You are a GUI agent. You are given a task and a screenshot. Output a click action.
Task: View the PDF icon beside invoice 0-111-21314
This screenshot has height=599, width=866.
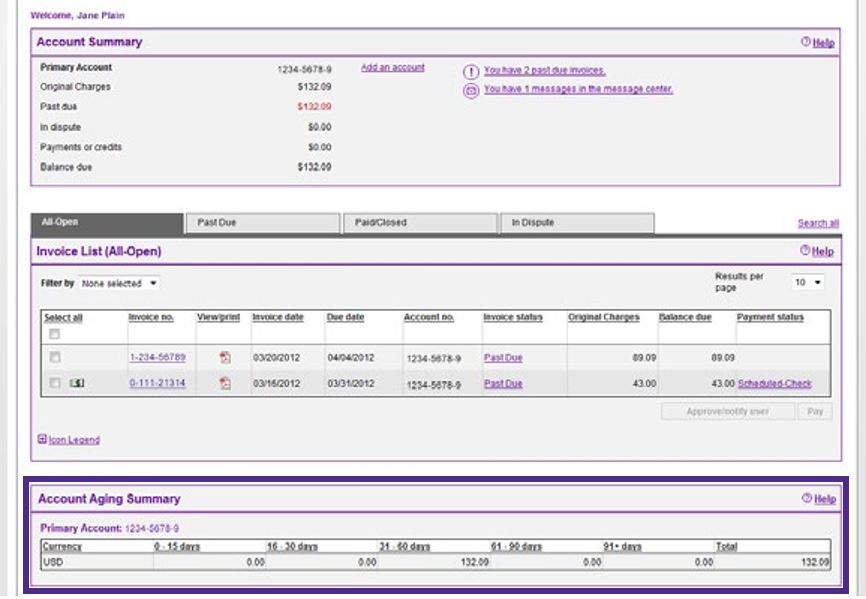[225, 384]
